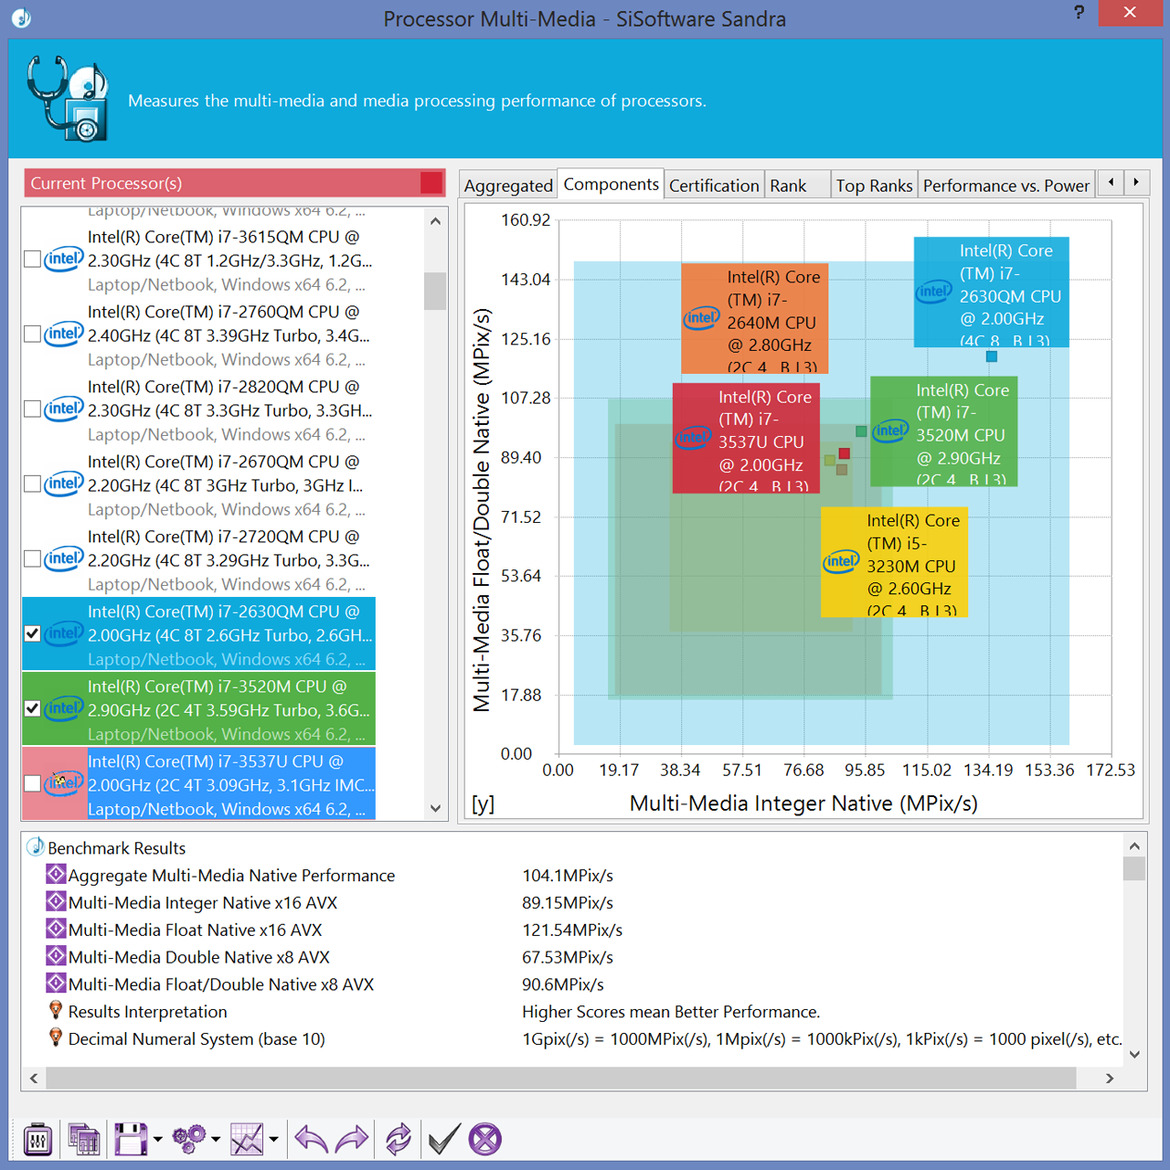
Task: Check the i7-2720QM processor checkbox
Action: click(x=32, y=558)
